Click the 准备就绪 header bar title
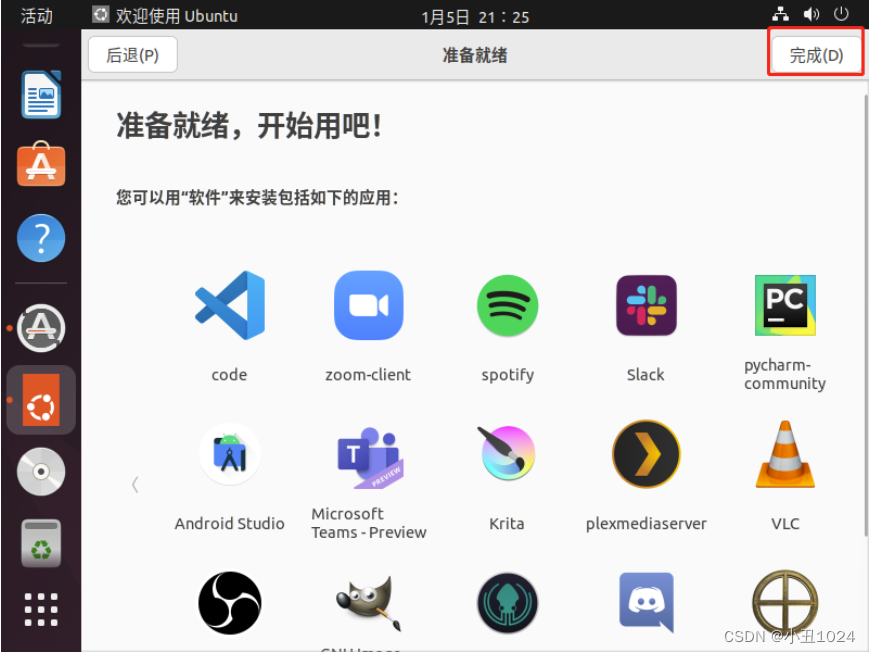This screenshot has height=654, width=871. pos(475,55)
